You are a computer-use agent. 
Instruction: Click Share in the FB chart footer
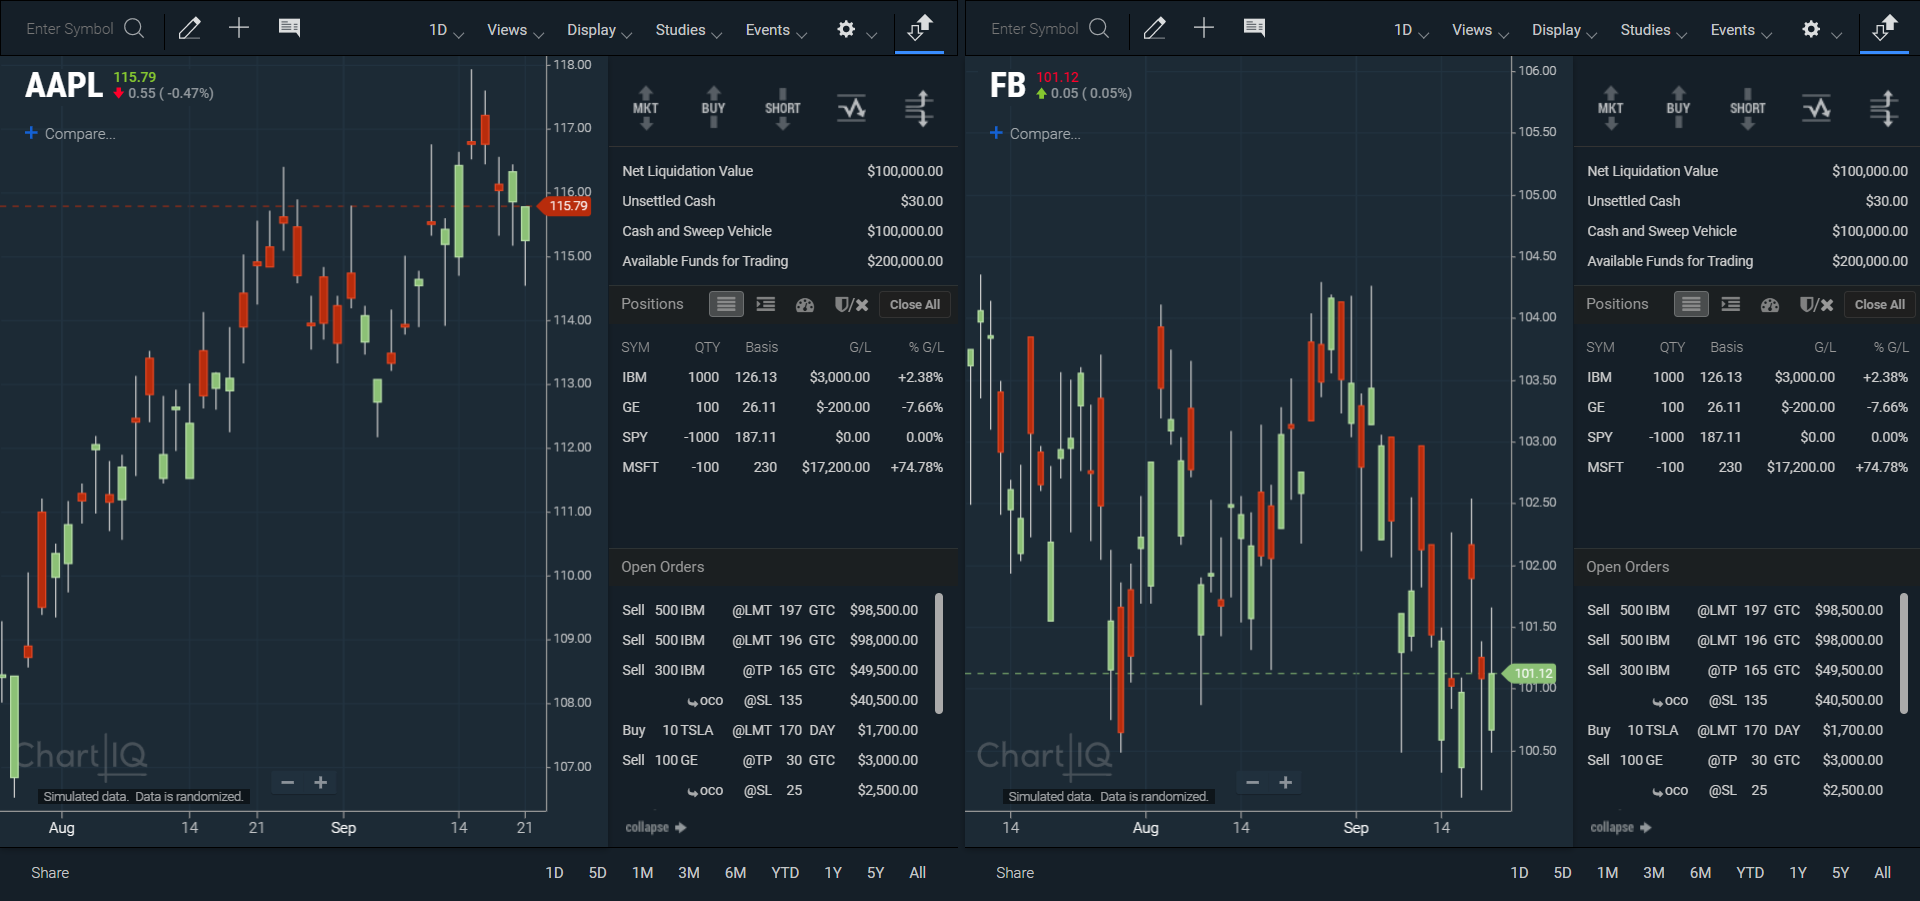tap(1015, 873)
